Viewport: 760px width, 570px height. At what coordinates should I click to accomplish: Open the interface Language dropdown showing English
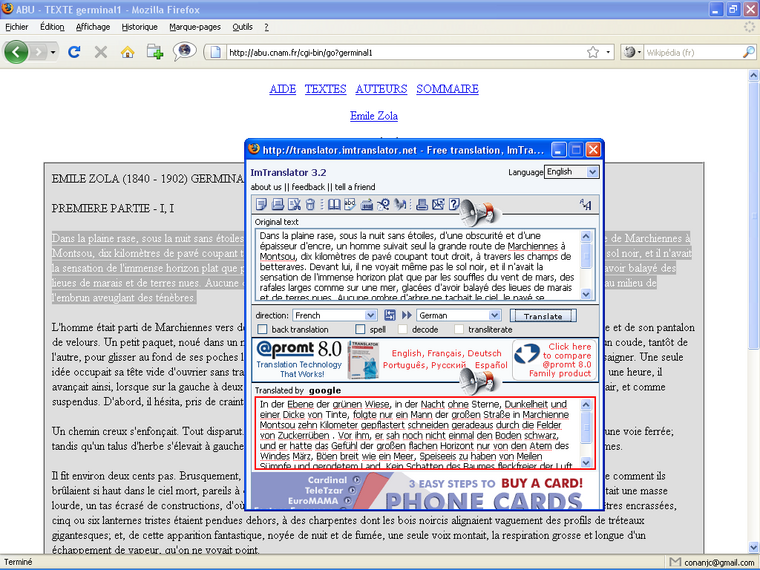(571, 172)
